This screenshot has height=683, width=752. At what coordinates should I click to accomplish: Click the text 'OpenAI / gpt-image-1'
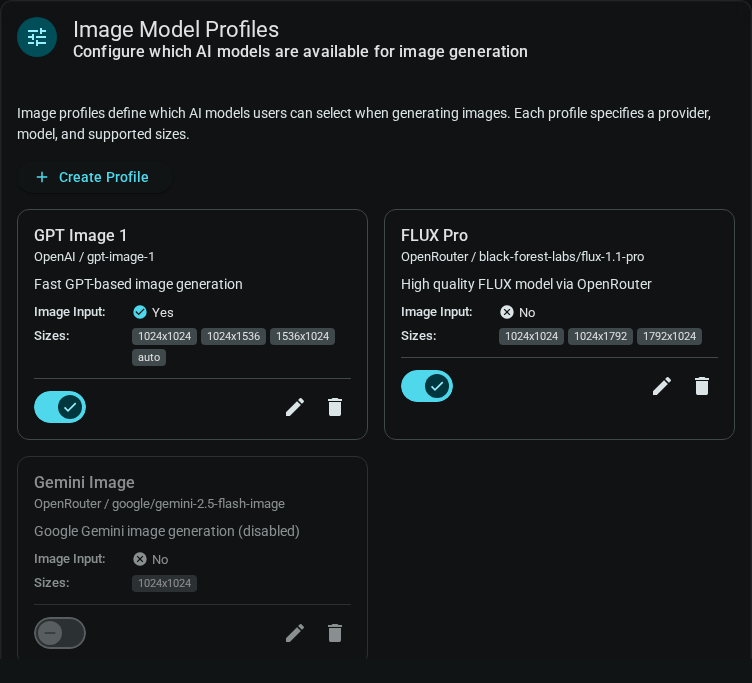click(94, 257)
